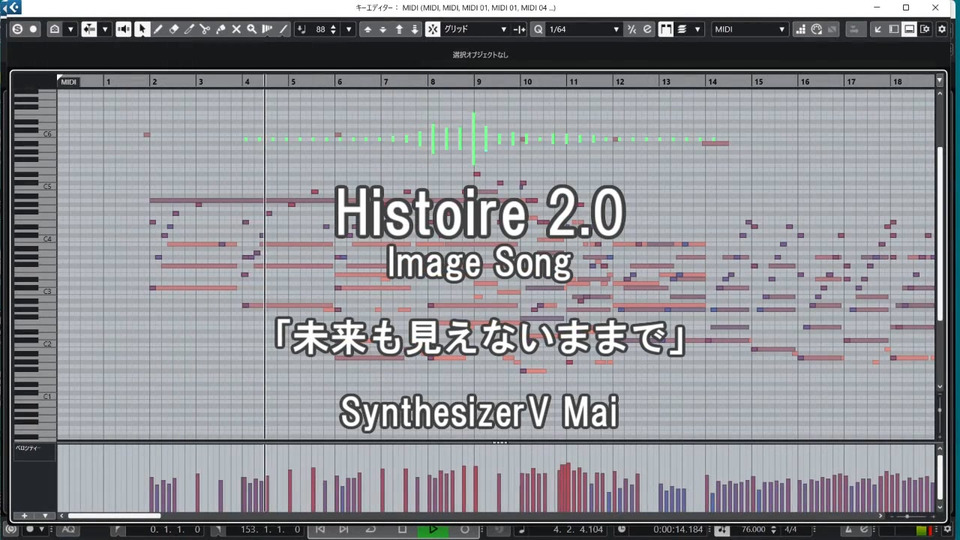The height and width of the screenshot is (540, 960).
Task: Select the Time Warp tool
Action: pos(268,29)
